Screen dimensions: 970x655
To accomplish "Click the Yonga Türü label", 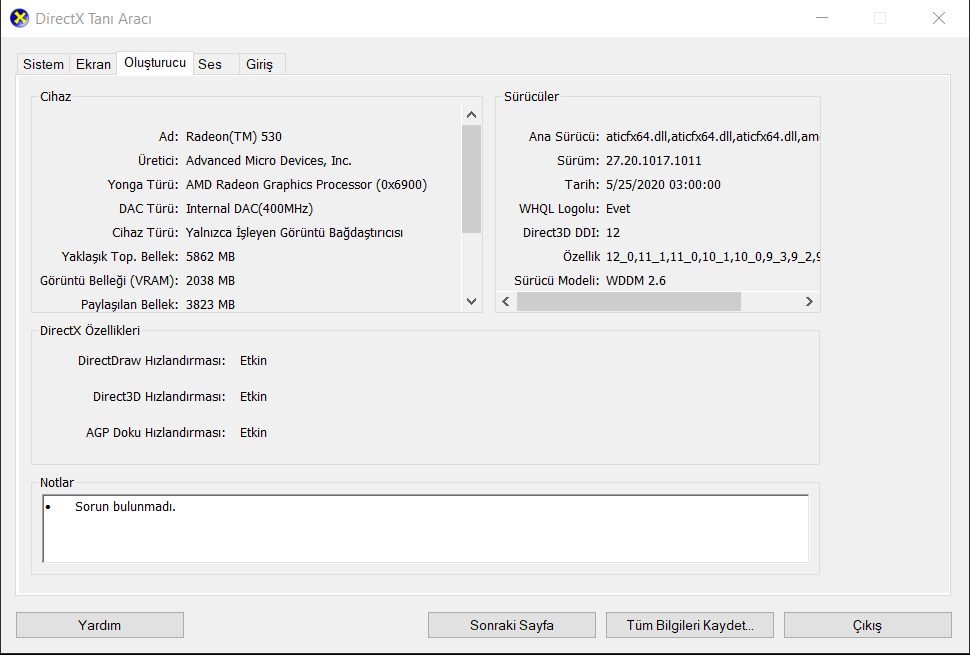I will [x=142, y=185].
